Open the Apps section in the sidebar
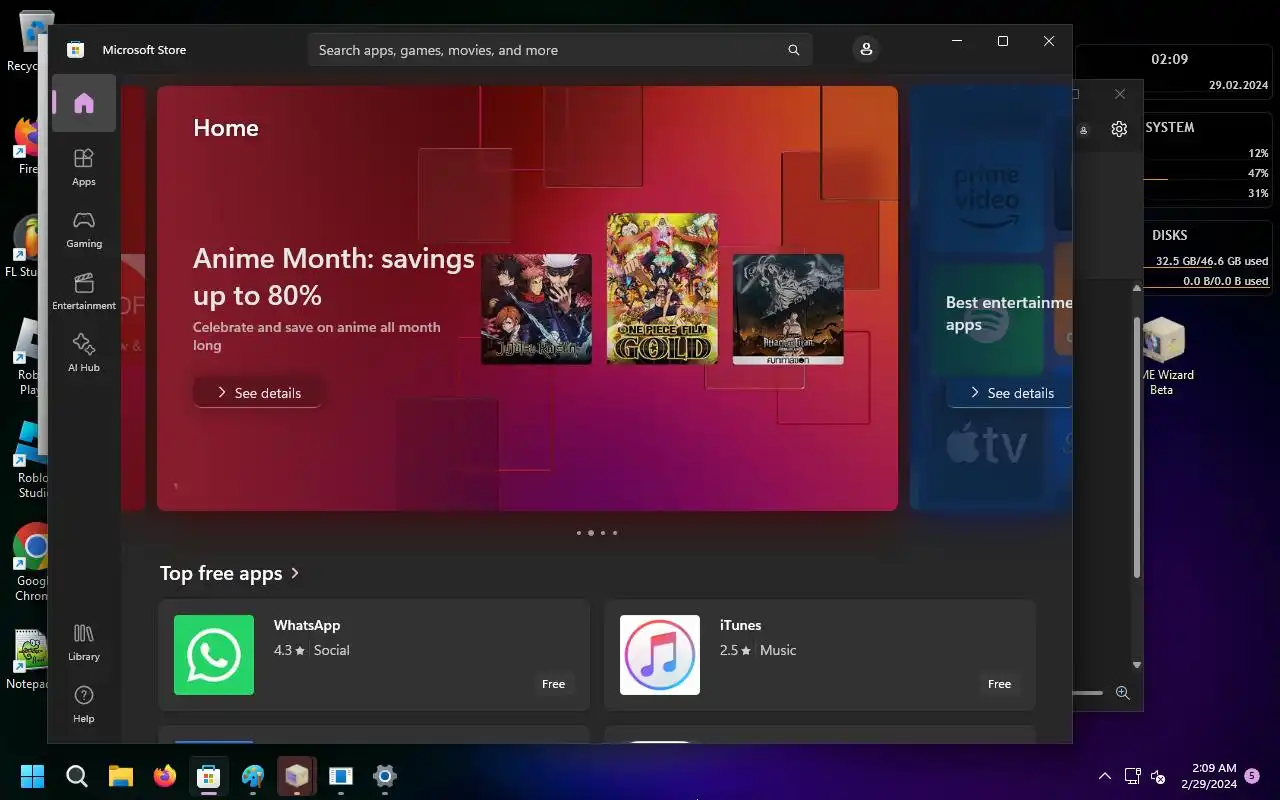 [84, 166]
